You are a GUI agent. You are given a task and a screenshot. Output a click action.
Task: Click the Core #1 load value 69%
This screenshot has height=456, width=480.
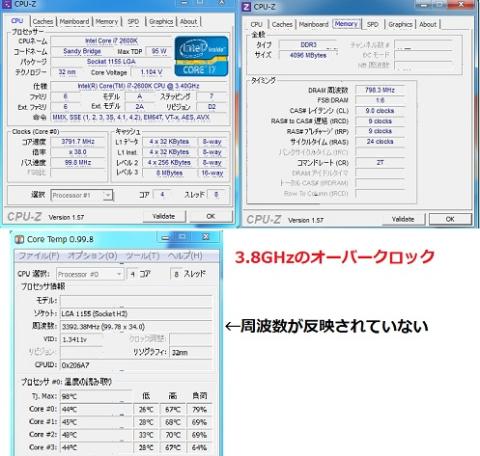[199, 422]
